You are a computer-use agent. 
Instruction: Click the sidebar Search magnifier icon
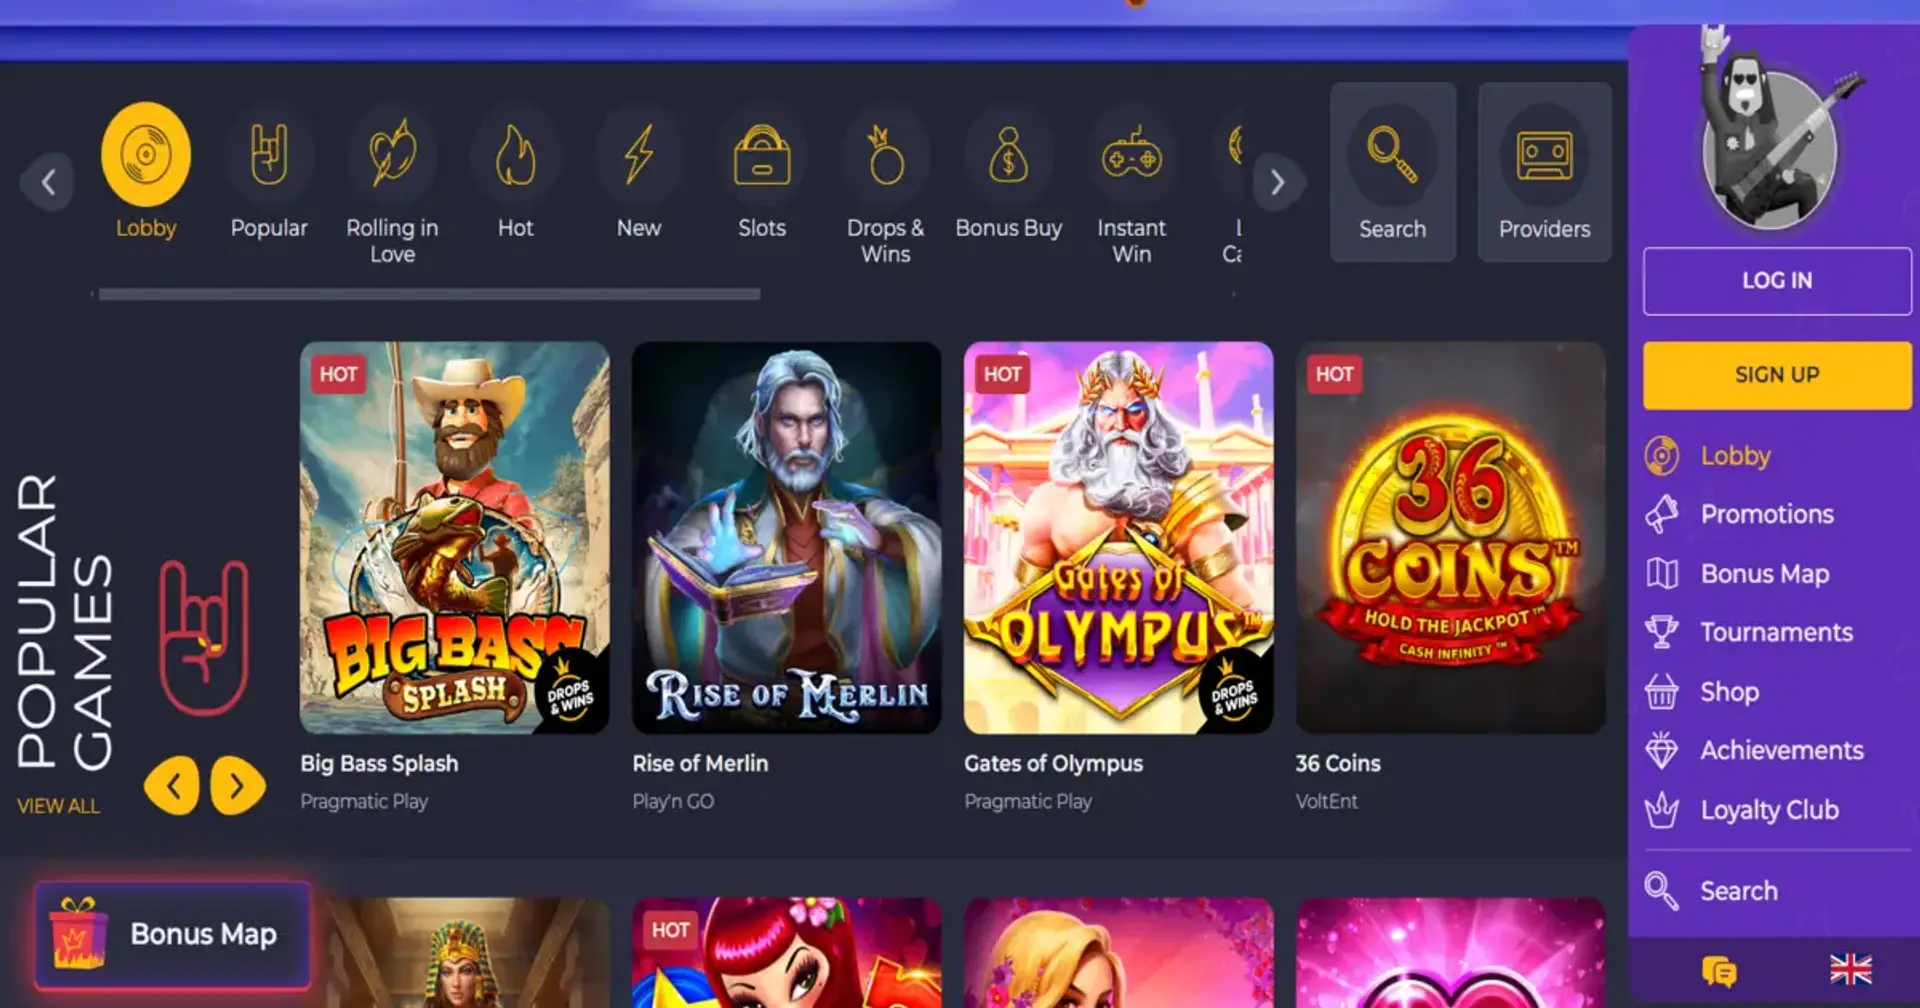point(1662,890)
